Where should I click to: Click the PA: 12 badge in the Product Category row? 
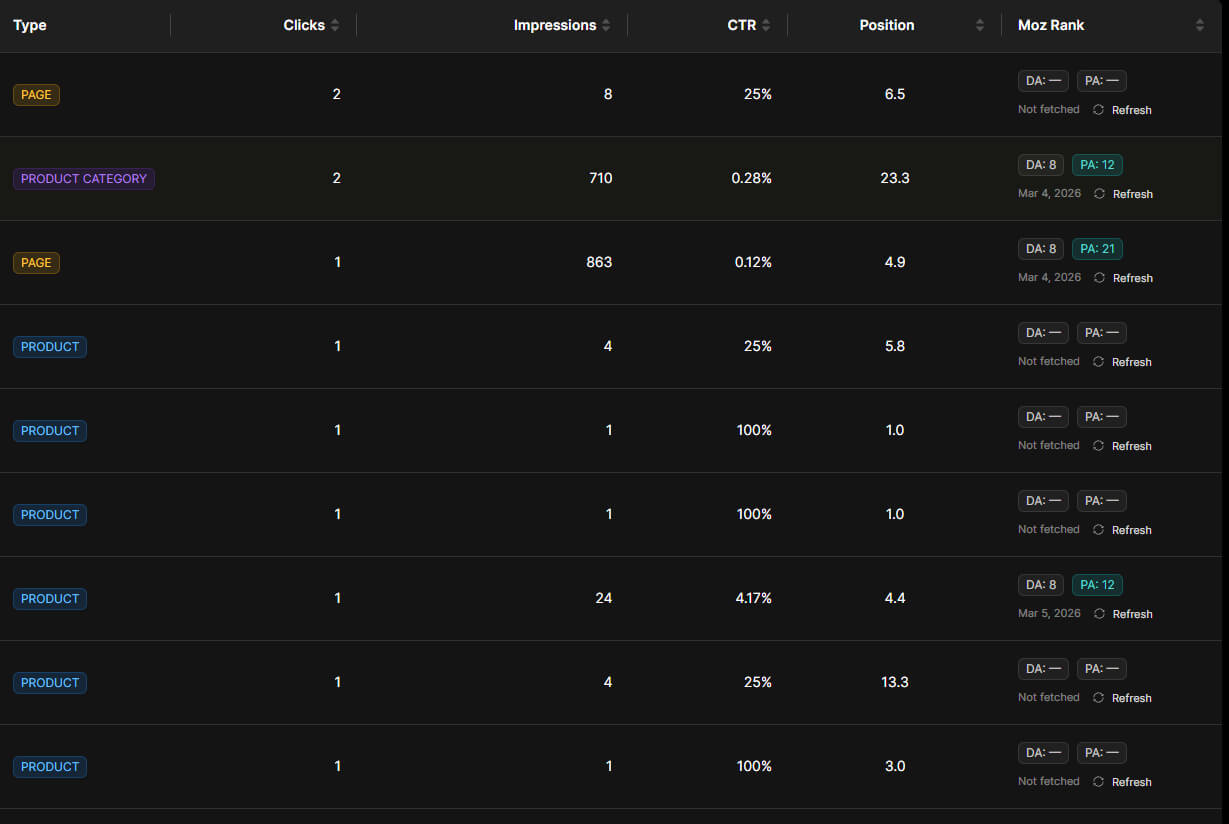[1097, 165]
